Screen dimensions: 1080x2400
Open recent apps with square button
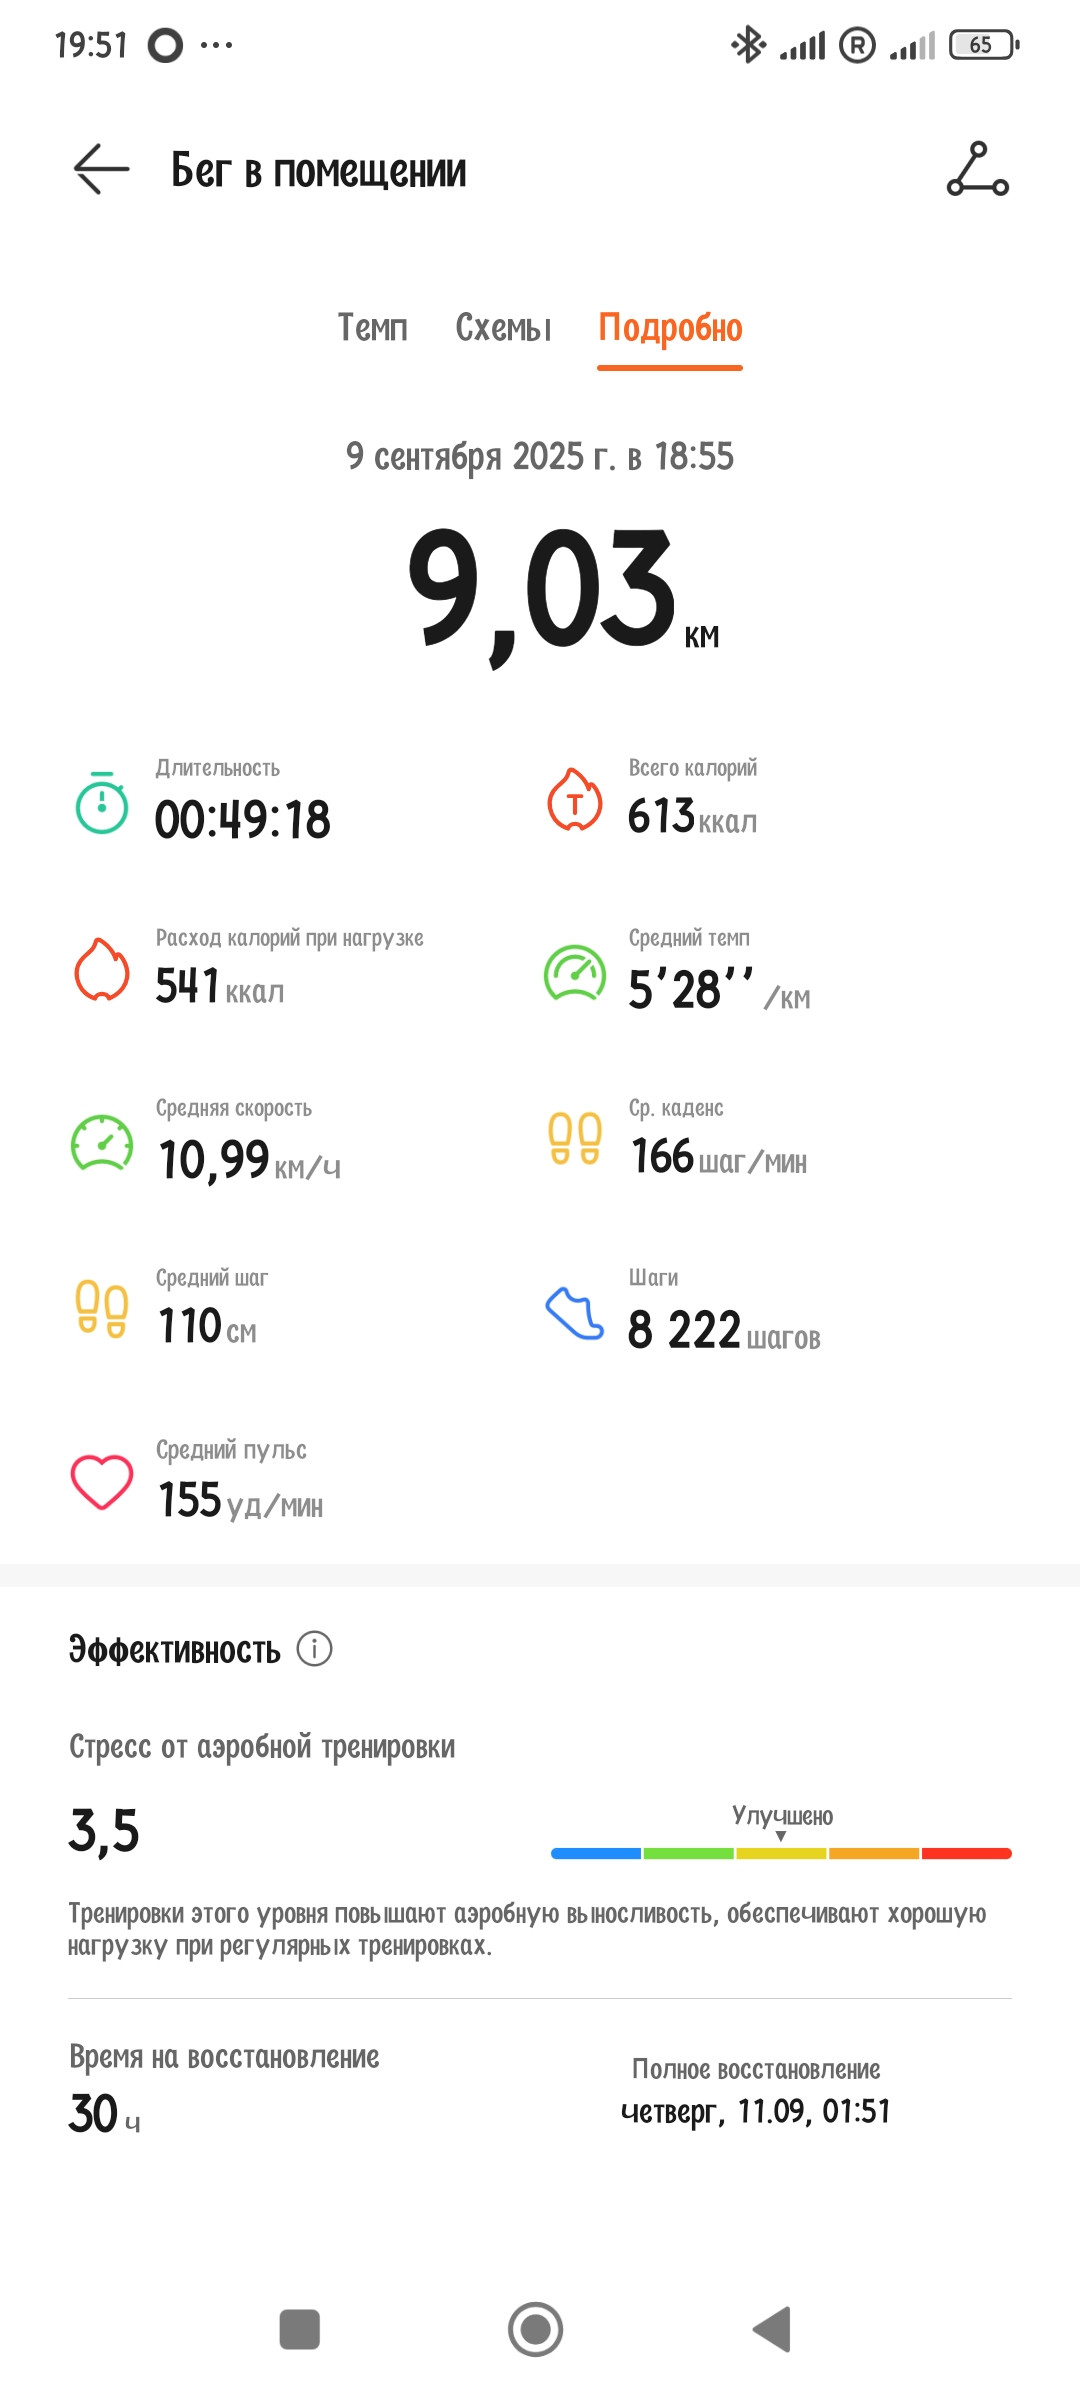click(x=299, y=2329)
